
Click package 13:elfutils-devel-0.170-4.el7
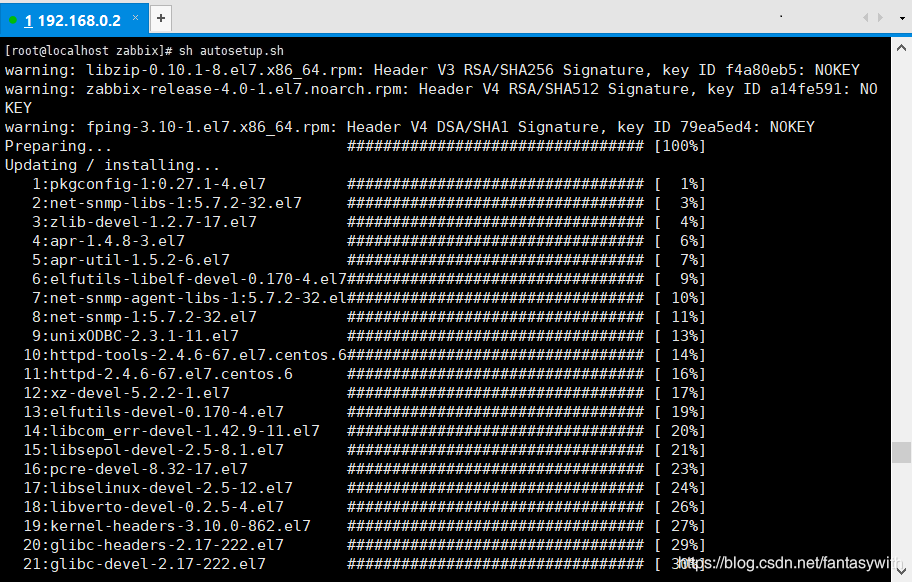[x=154, y=412]
